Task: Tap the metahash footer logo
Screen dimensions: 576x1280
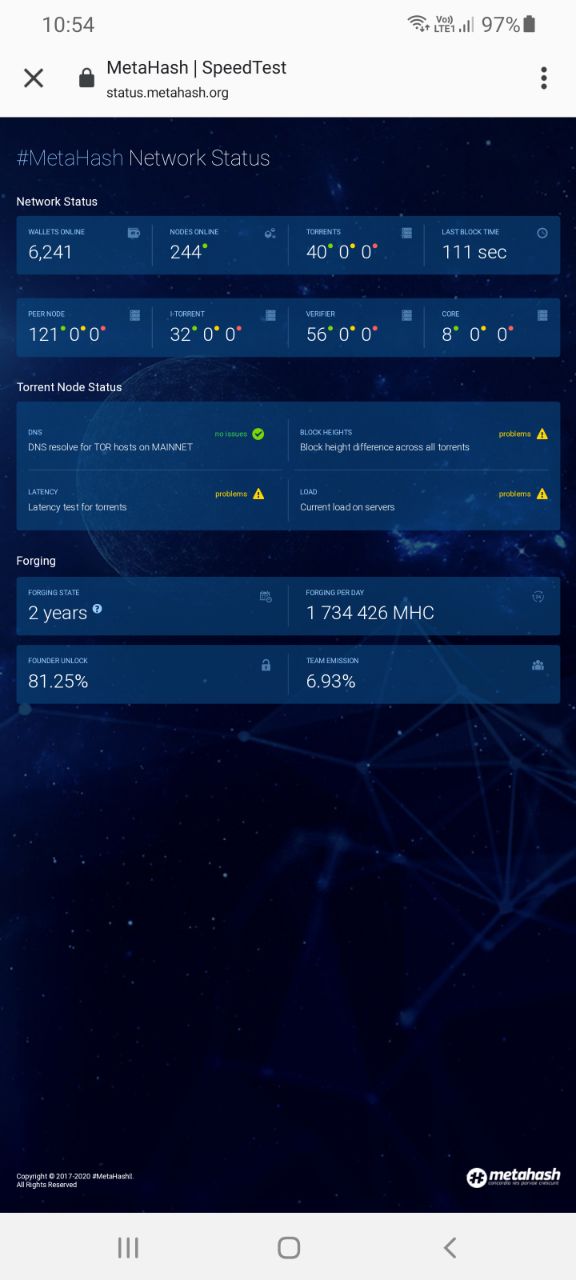Action: coord(513,1177)
